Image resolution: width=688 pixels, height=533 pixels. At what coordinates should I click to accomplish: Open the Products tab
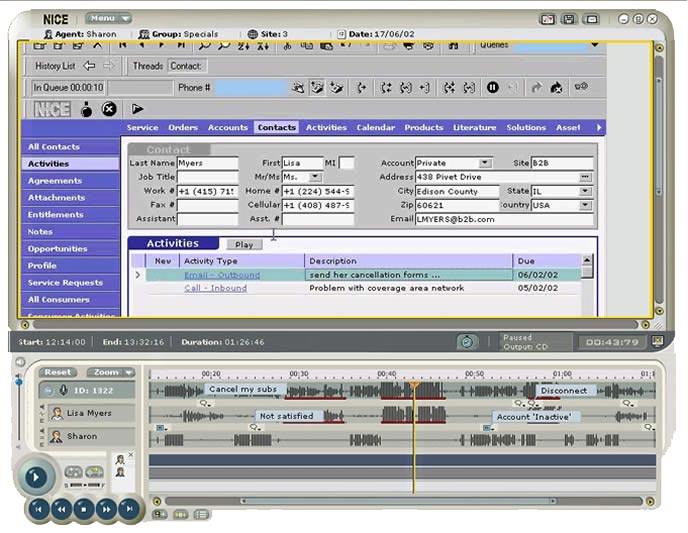423,128
